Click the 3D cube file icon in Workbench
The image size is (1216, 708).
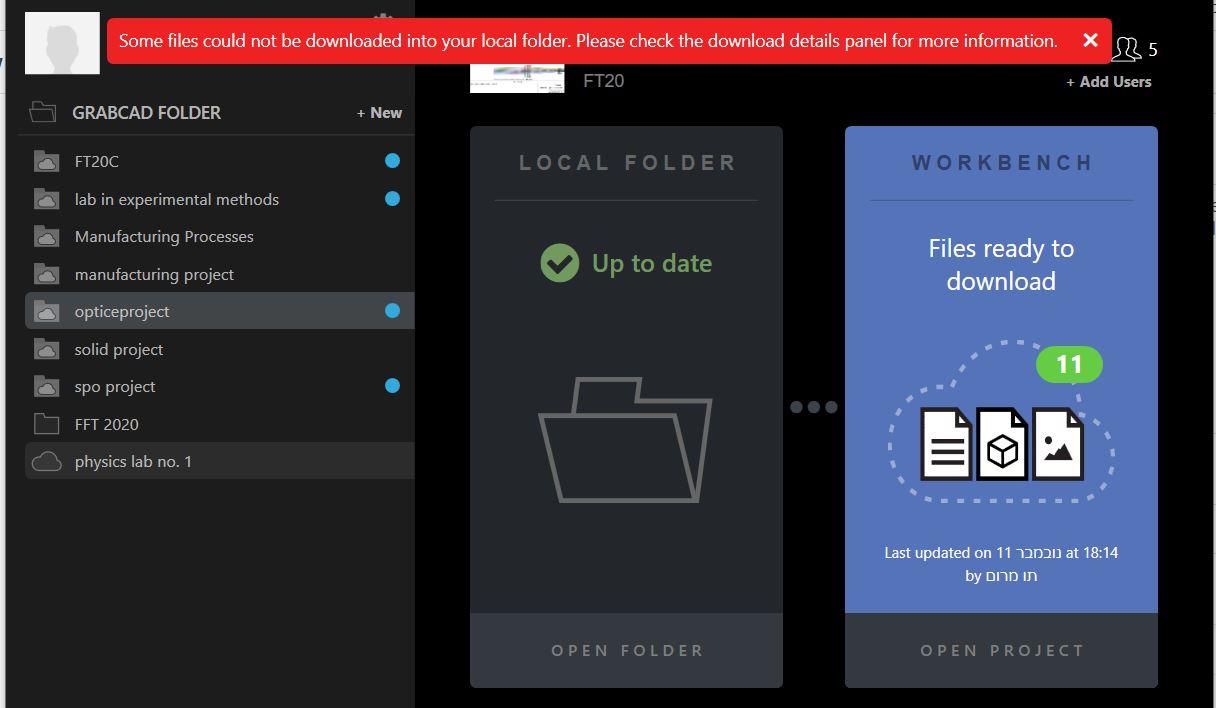1002,444
